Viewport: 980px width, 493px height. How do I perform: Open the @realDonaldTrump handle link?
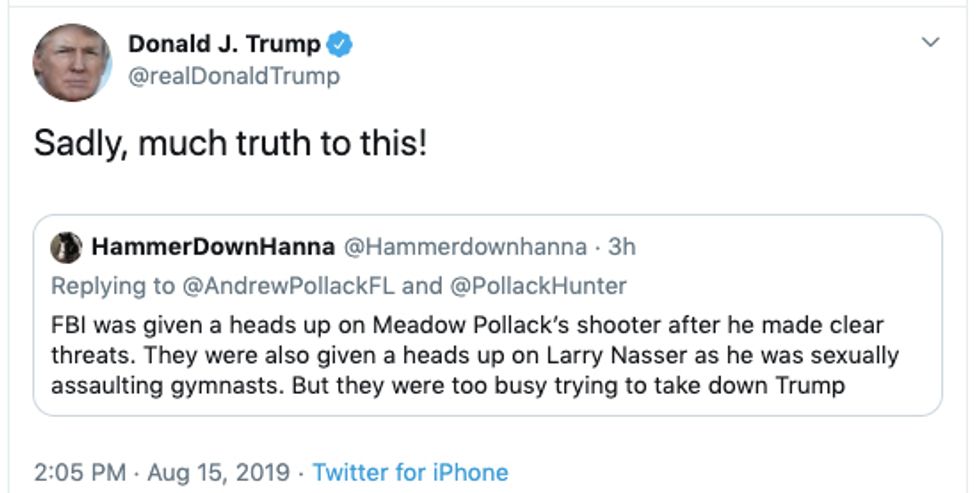pyautogui.click(x=234, y=76)
